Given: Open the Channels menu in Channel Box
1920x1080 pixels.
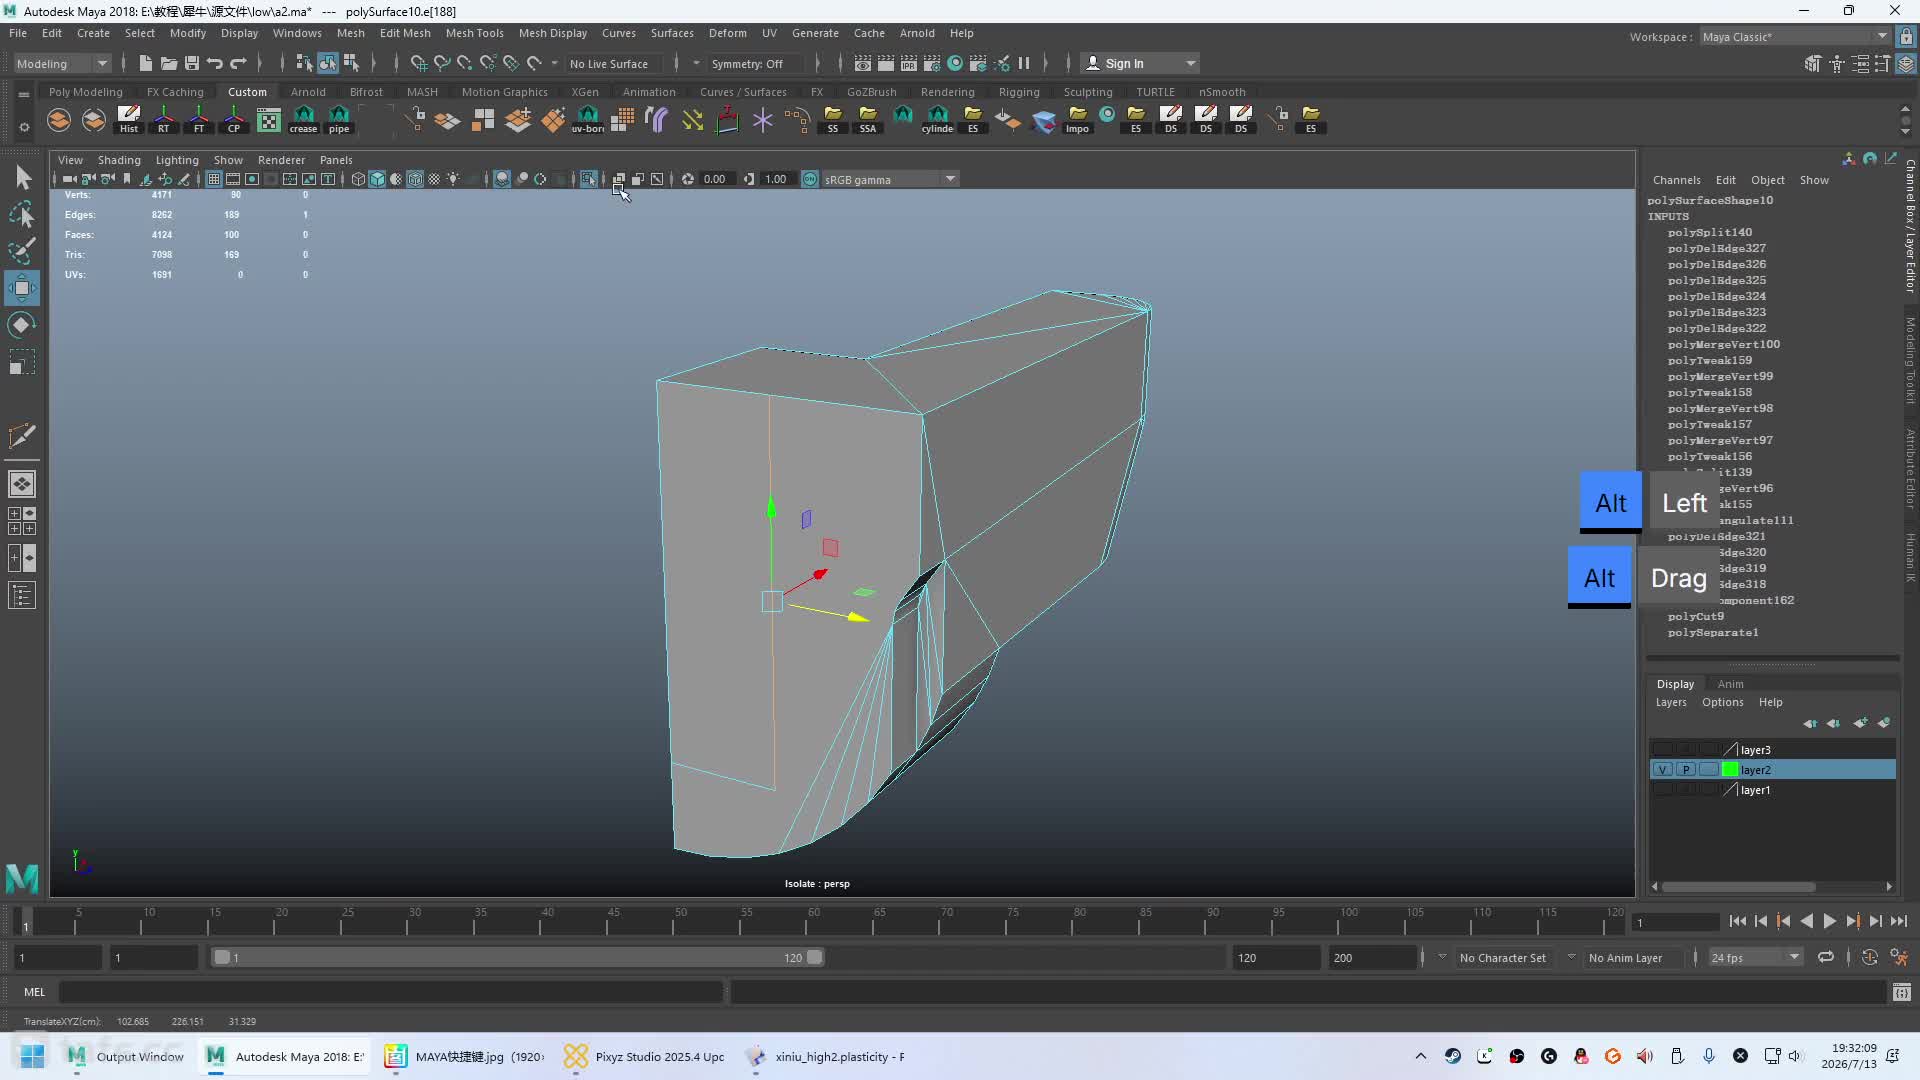Looking at the screenshot, I should pyautogui.click(x=1676, y=181).
